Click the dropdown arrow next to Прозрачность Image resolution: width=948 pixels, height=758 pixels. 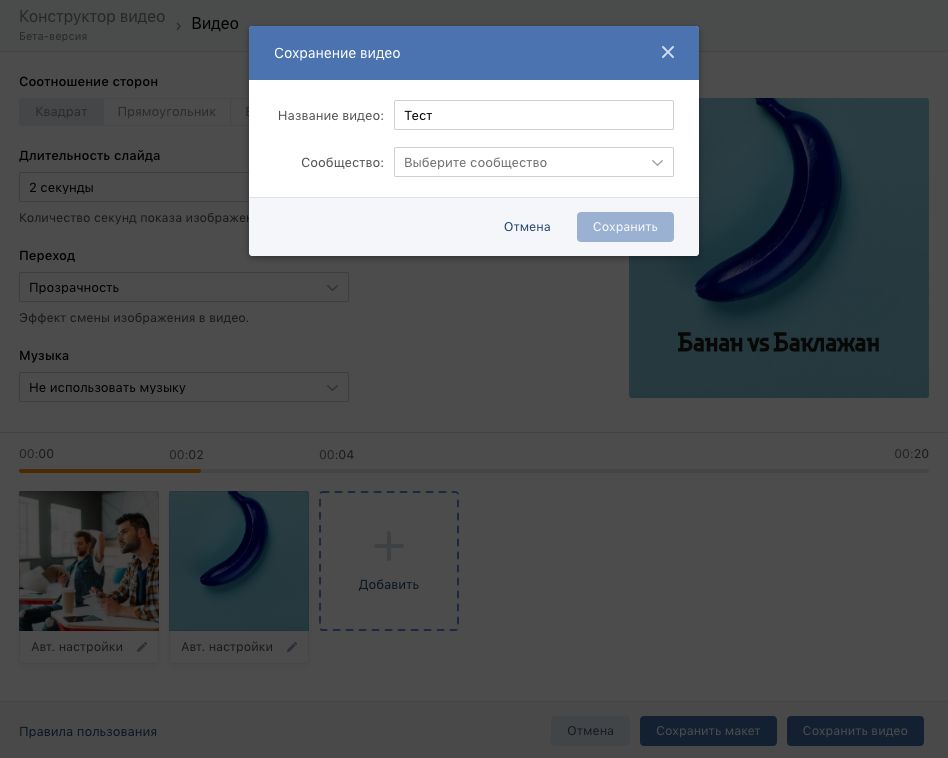tap(332, 287)
